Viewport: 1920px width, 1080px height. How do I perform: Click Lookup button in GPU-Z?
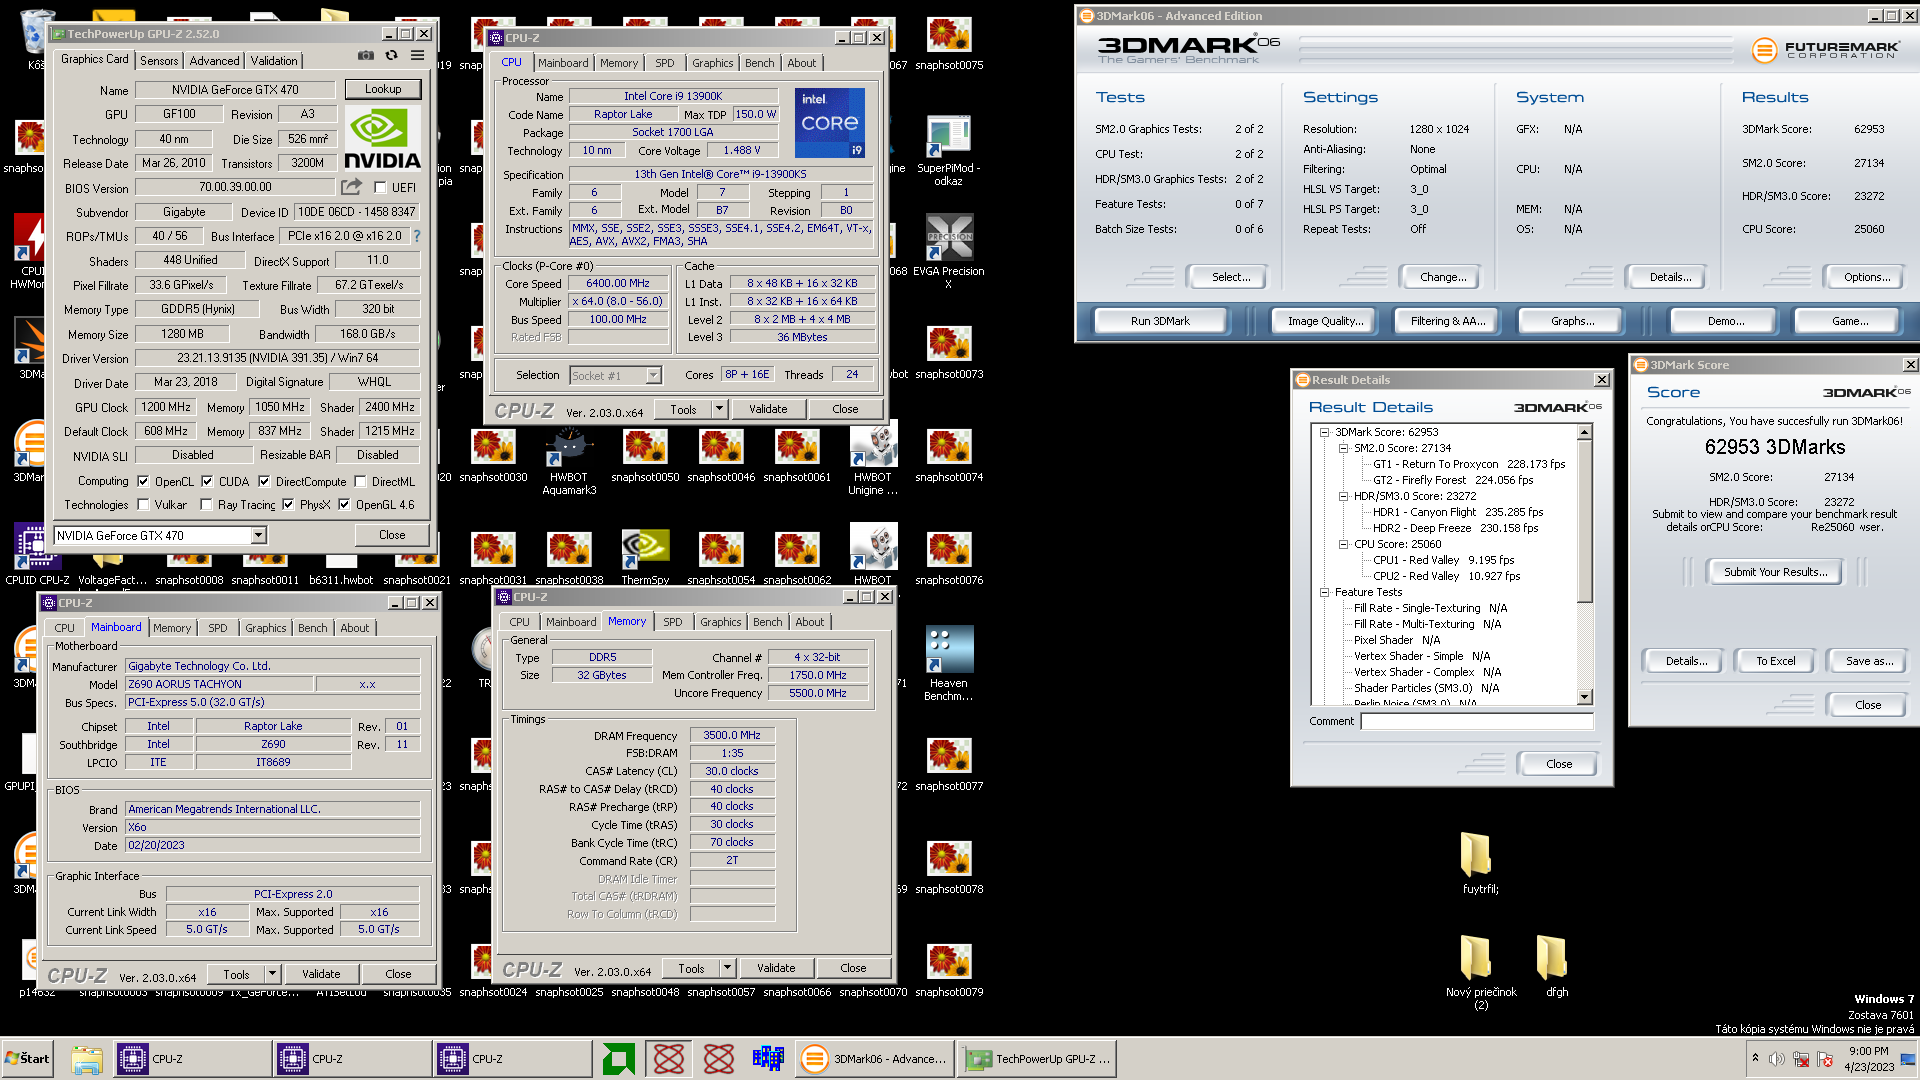(383, 89)
